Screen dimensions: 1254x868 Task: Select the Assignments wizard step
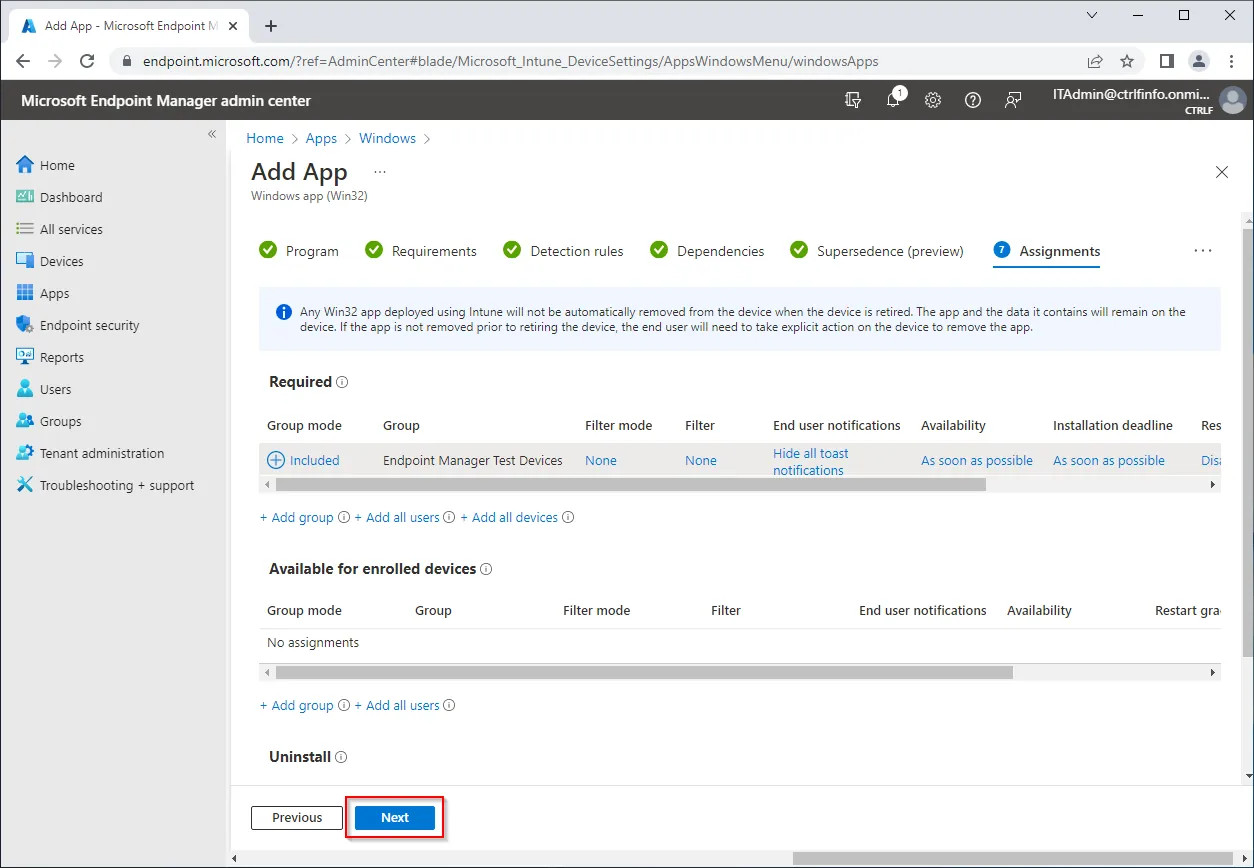(1047, 251)
